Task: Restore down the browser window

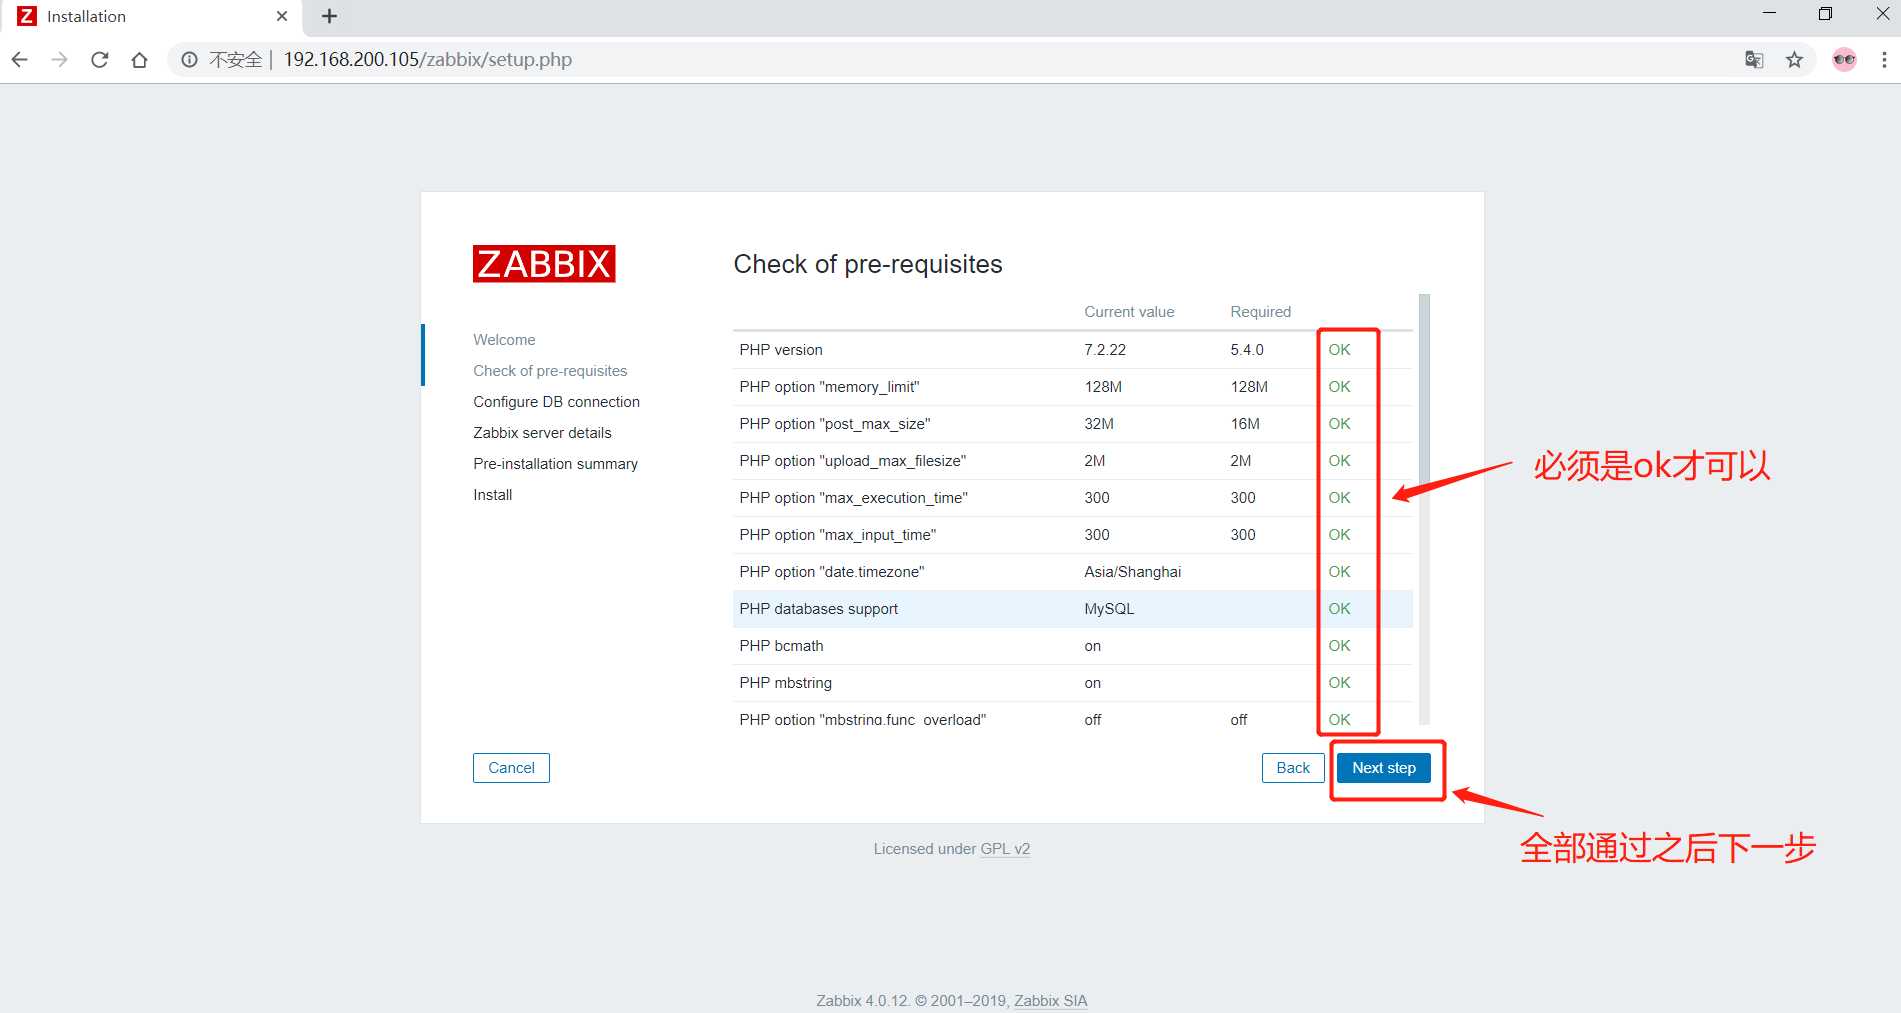Action: (1825, 14)
